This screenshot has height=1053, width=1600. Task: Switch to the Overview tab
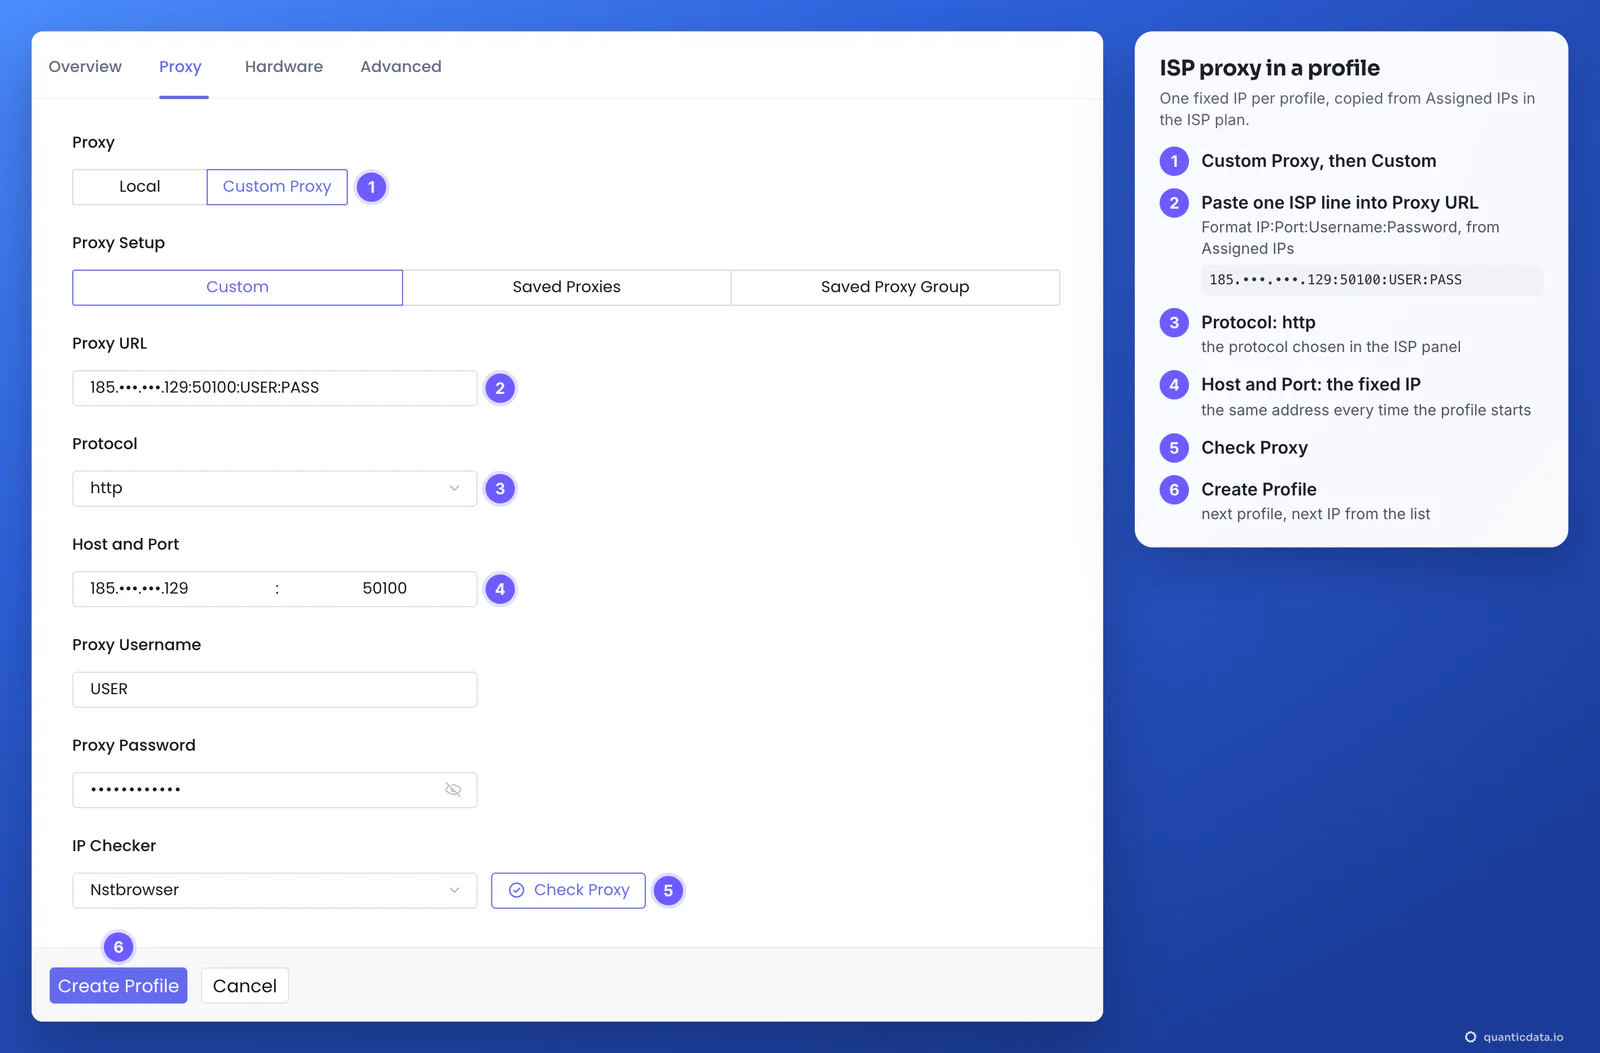85,66
